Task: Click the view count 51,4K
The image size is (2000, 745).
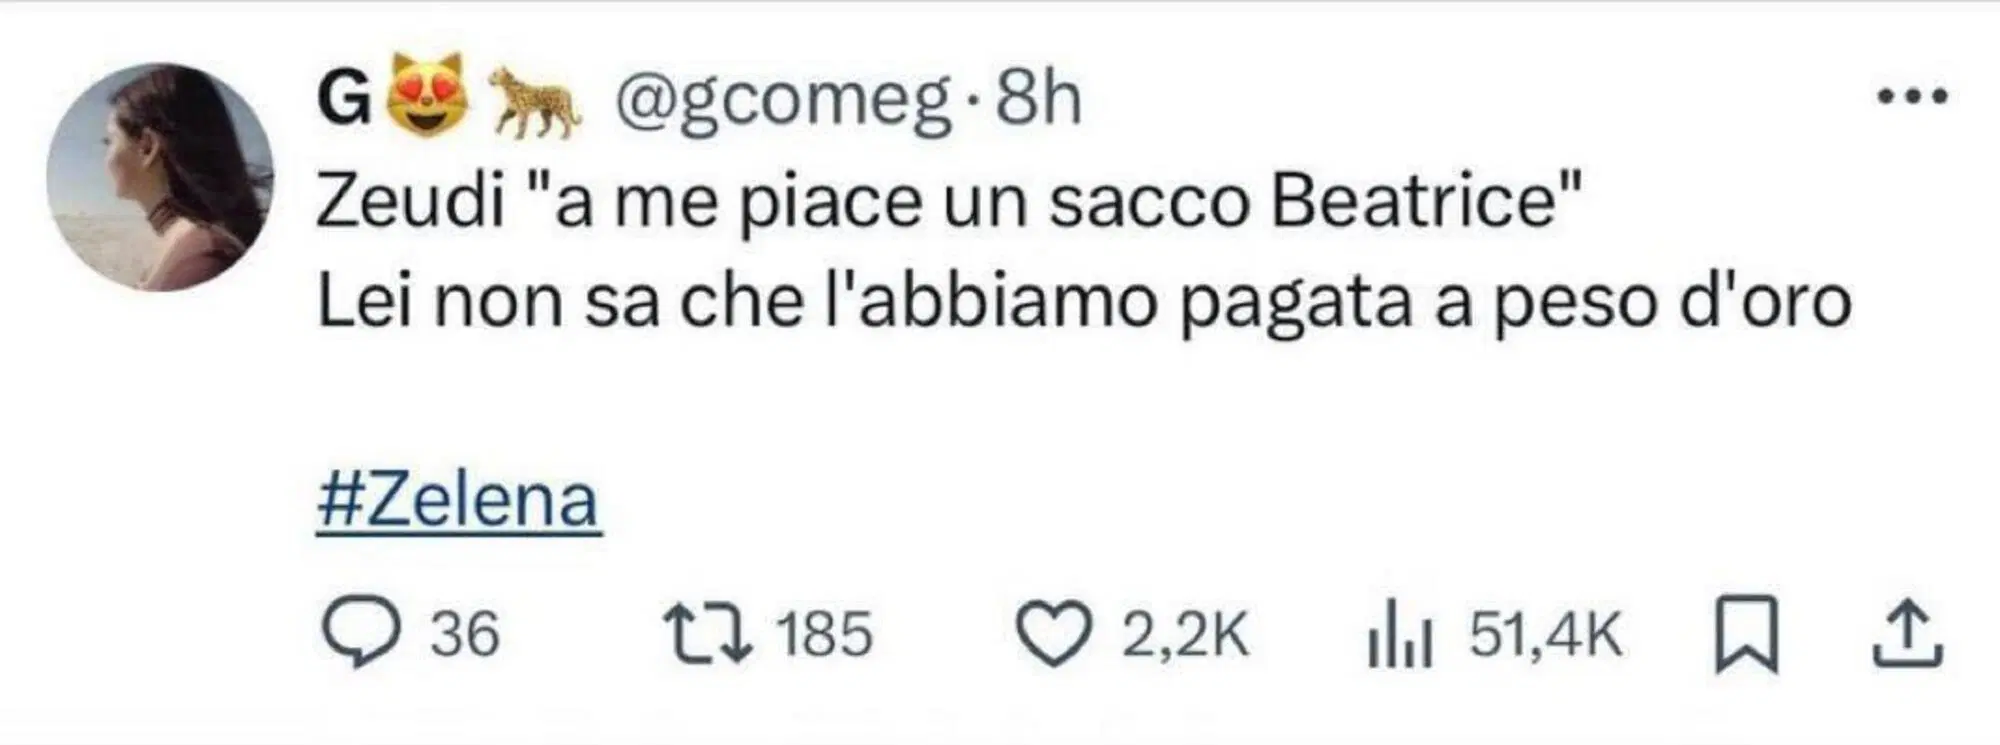Action: (x=1545, y=635)
